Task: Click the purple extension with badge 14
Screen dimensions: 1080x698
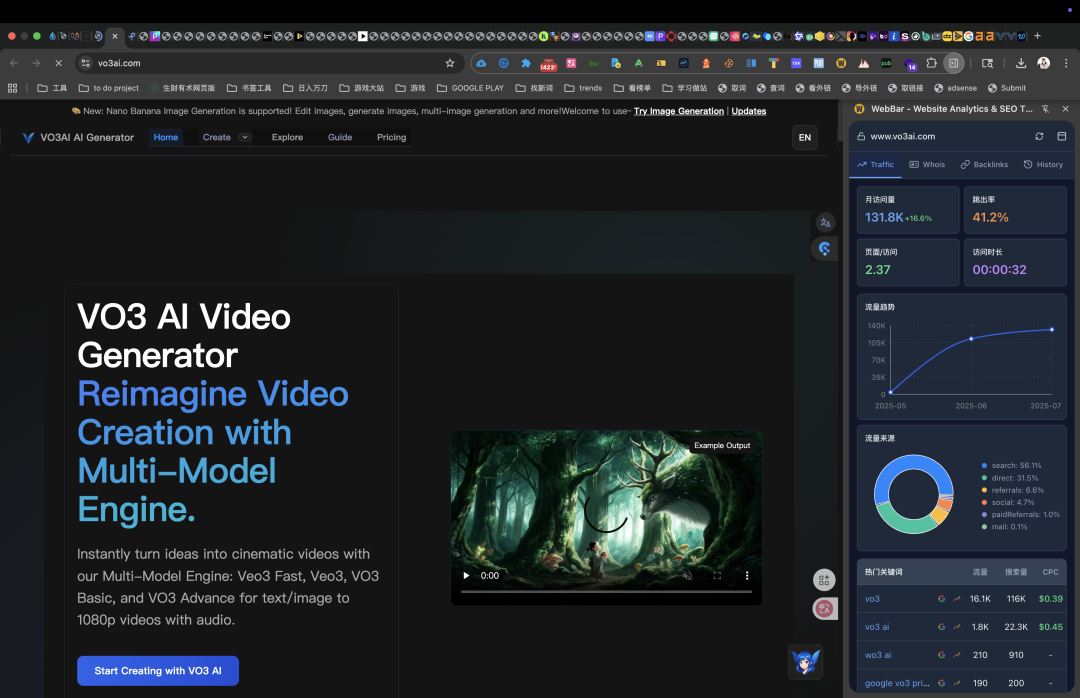Action: tap(909, 63)
